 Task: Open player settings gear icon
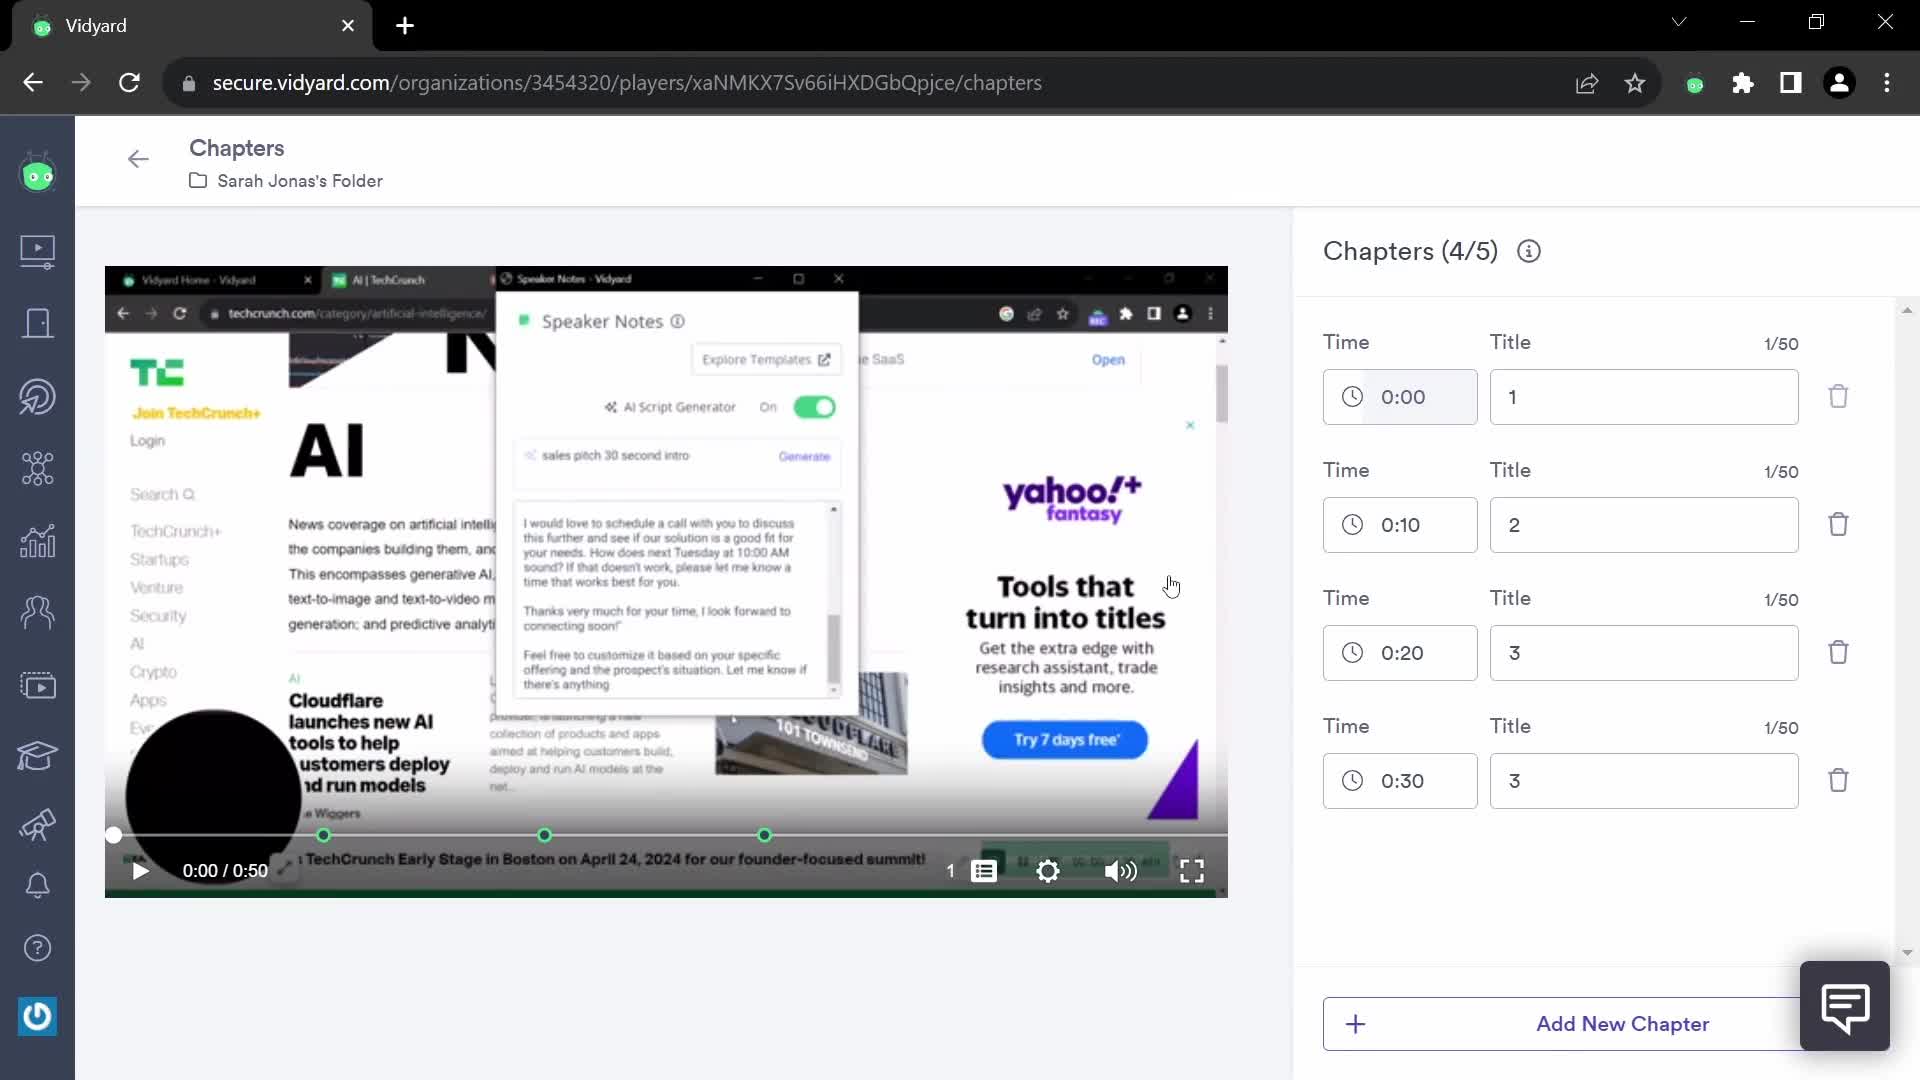click(1047, 871)
